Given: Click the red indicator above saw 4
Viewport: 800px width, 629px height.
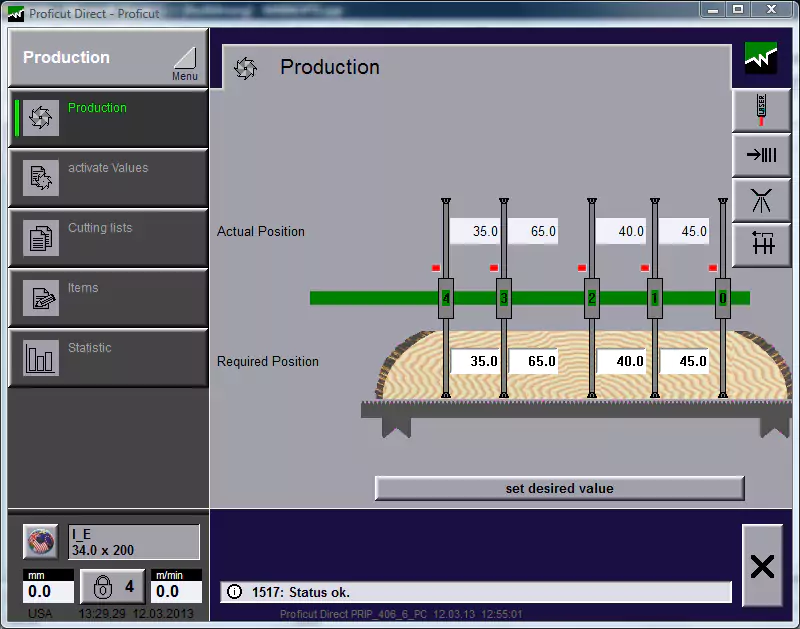Looking at the screenshot, I should pyautogui.click(x=436, y=268).
